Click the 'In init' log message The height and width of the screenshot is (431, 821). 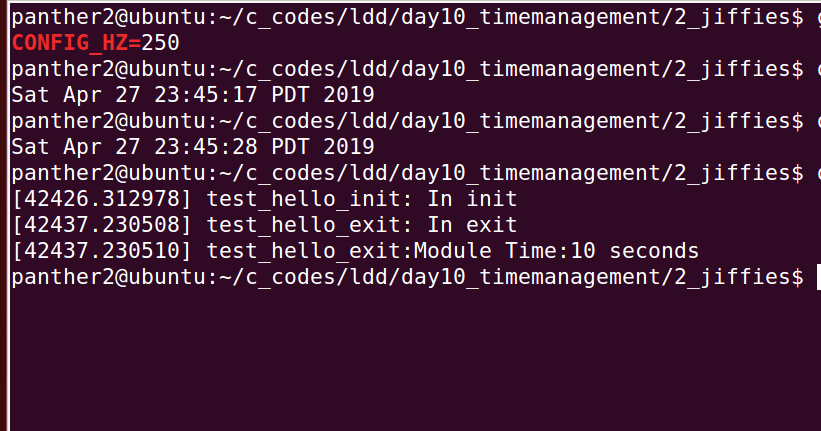472,199
